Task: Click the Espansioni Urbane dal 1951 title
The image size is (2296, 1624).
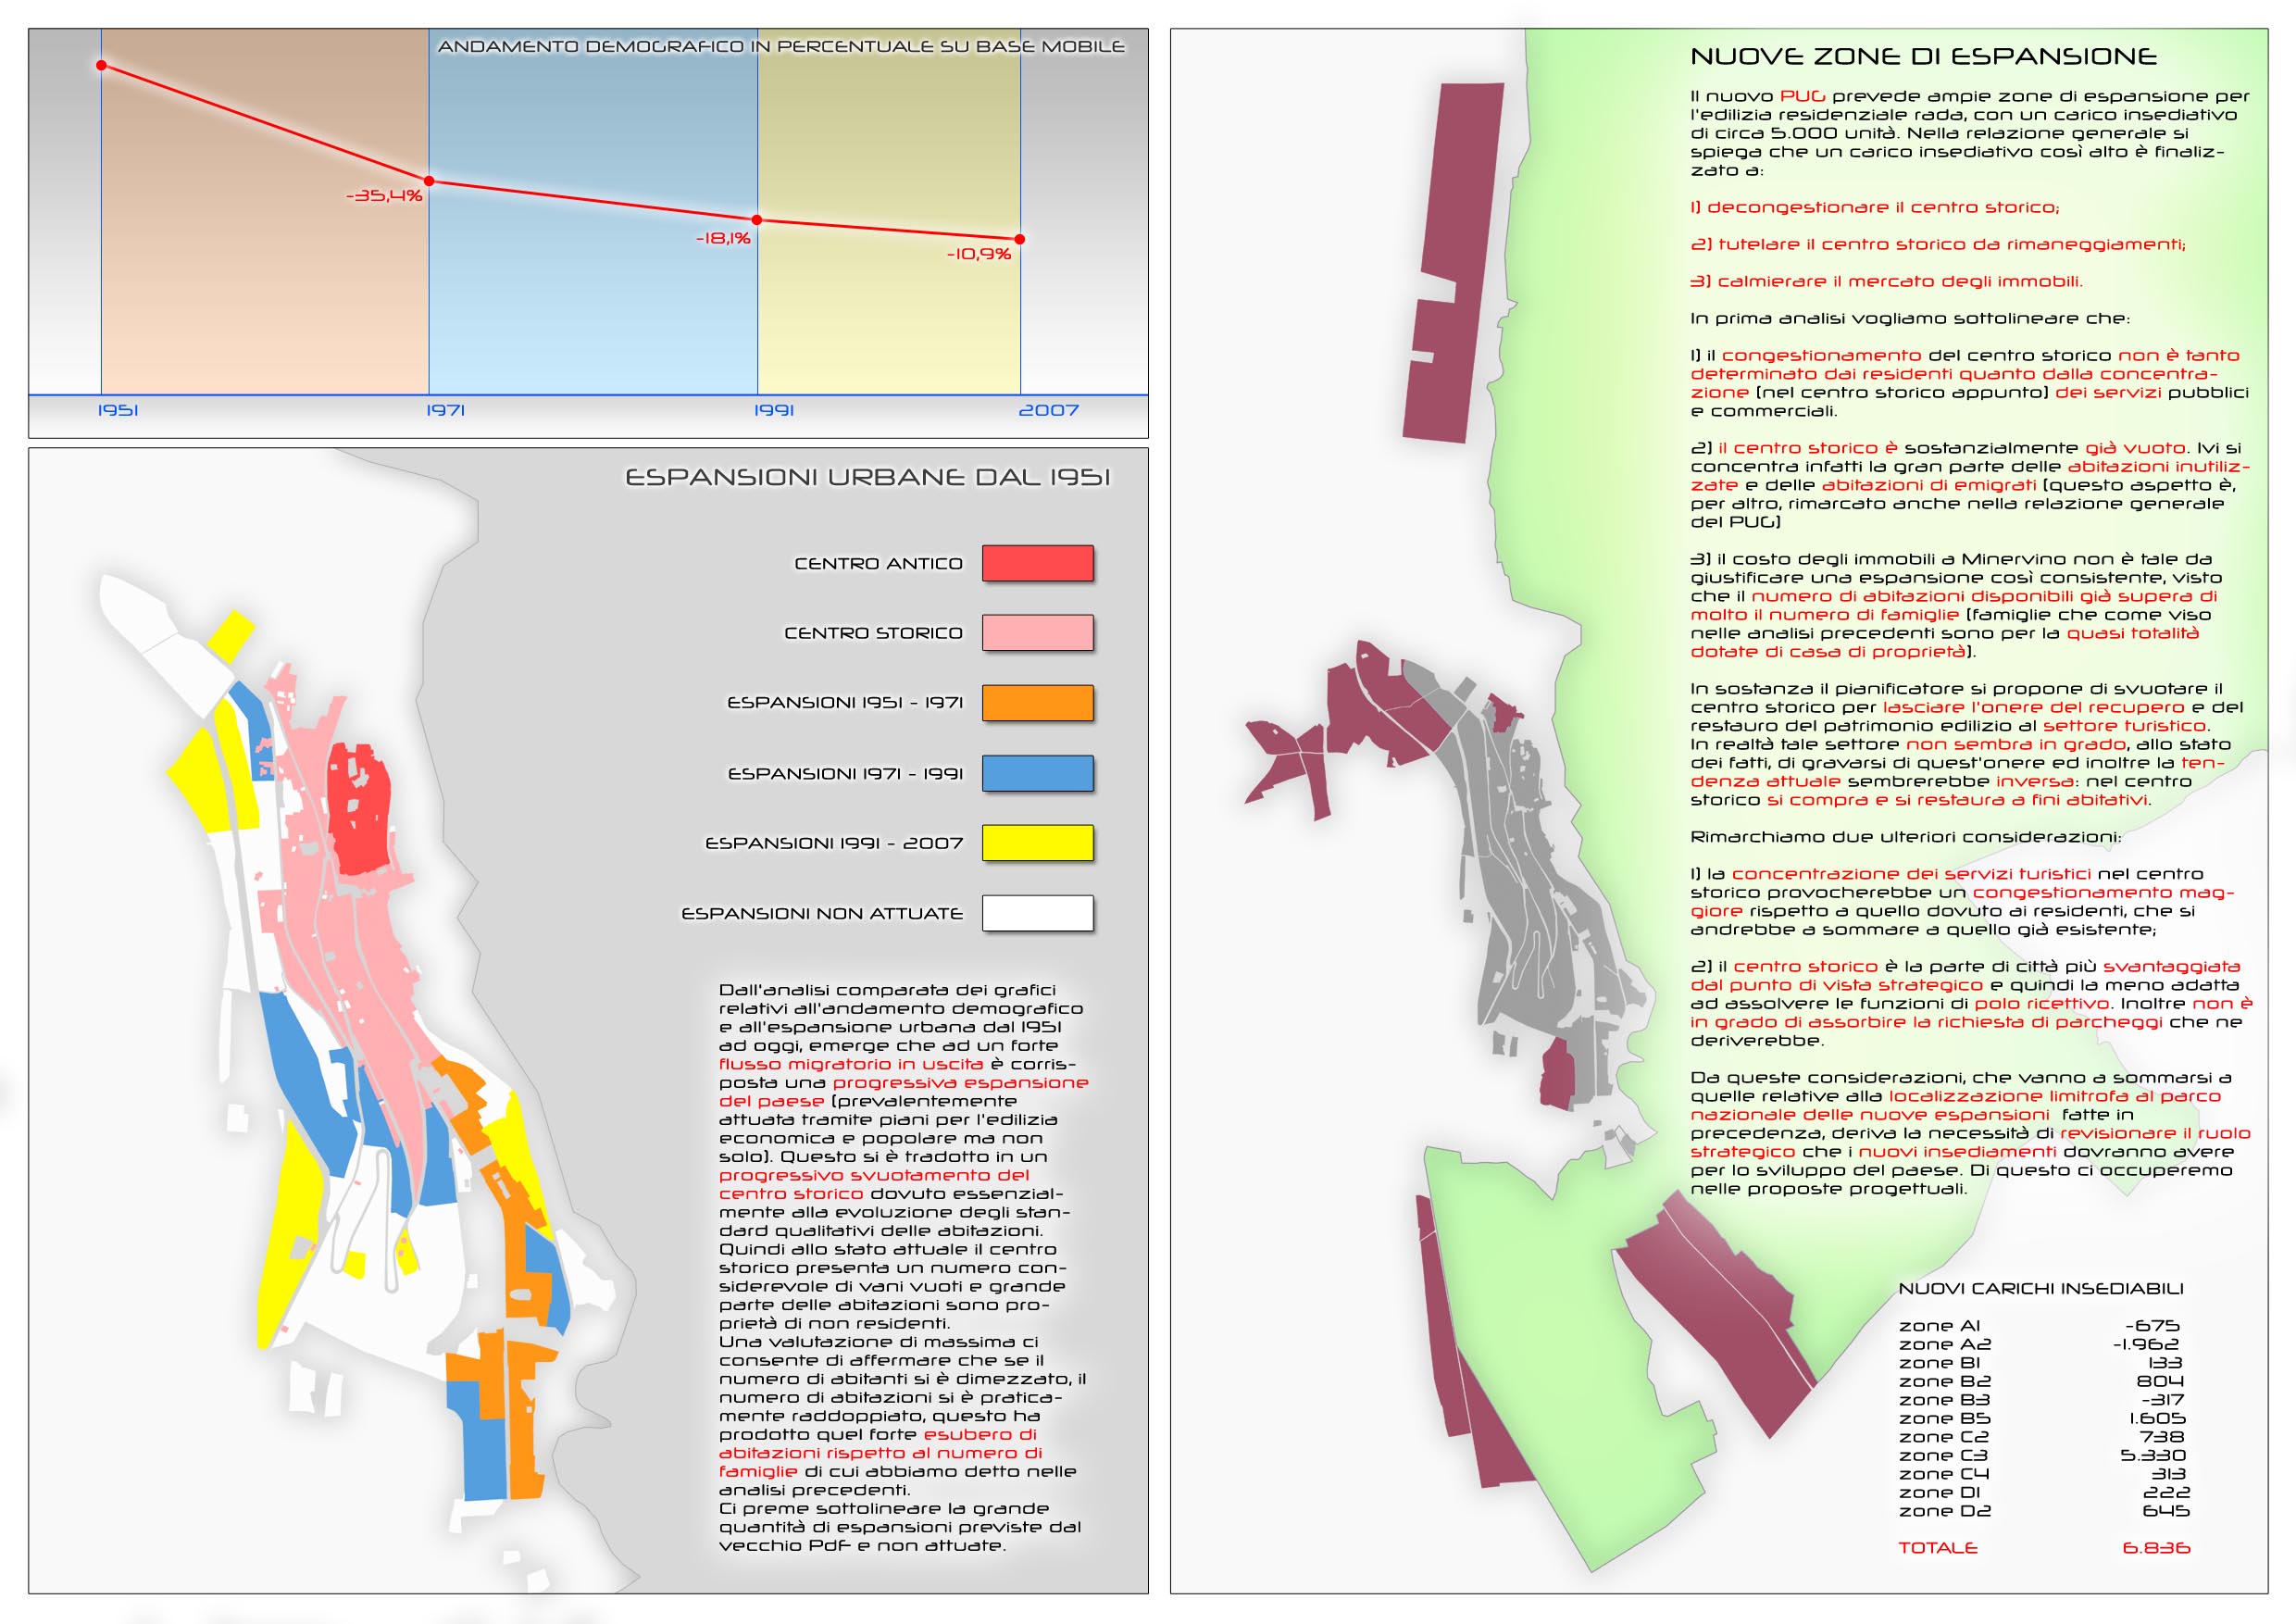Action: (x=867, y=478)
